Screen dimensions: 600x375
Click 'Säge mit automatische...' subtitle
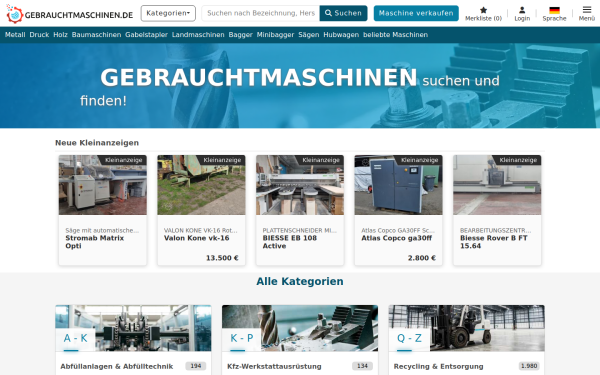pyautogui.click(x=102, y=230)
